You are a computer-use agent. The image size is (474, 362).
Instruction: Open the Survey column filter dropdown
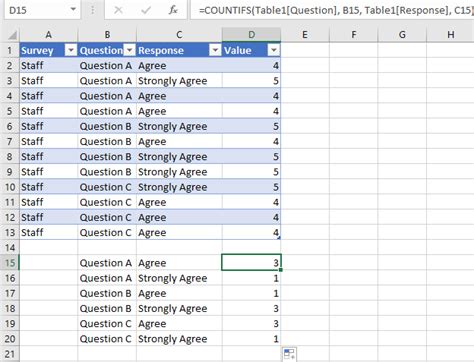coord(71,50)
